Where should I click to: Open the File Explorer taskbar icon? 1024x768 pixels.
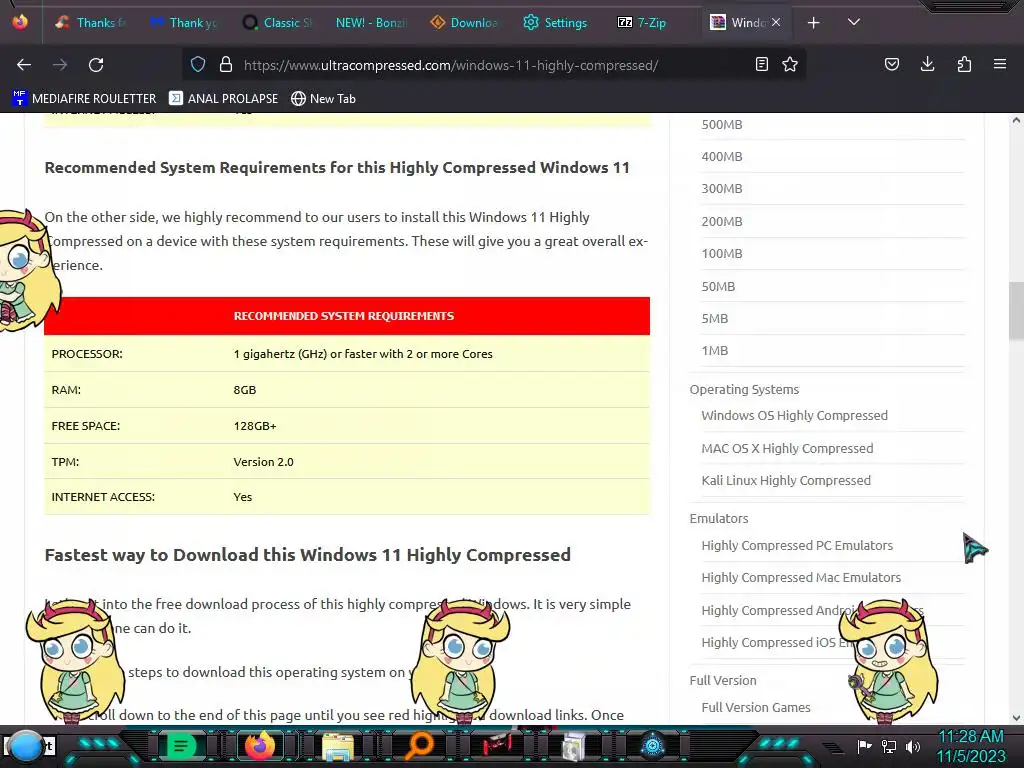pyautogui.click(x=338, y=746)
